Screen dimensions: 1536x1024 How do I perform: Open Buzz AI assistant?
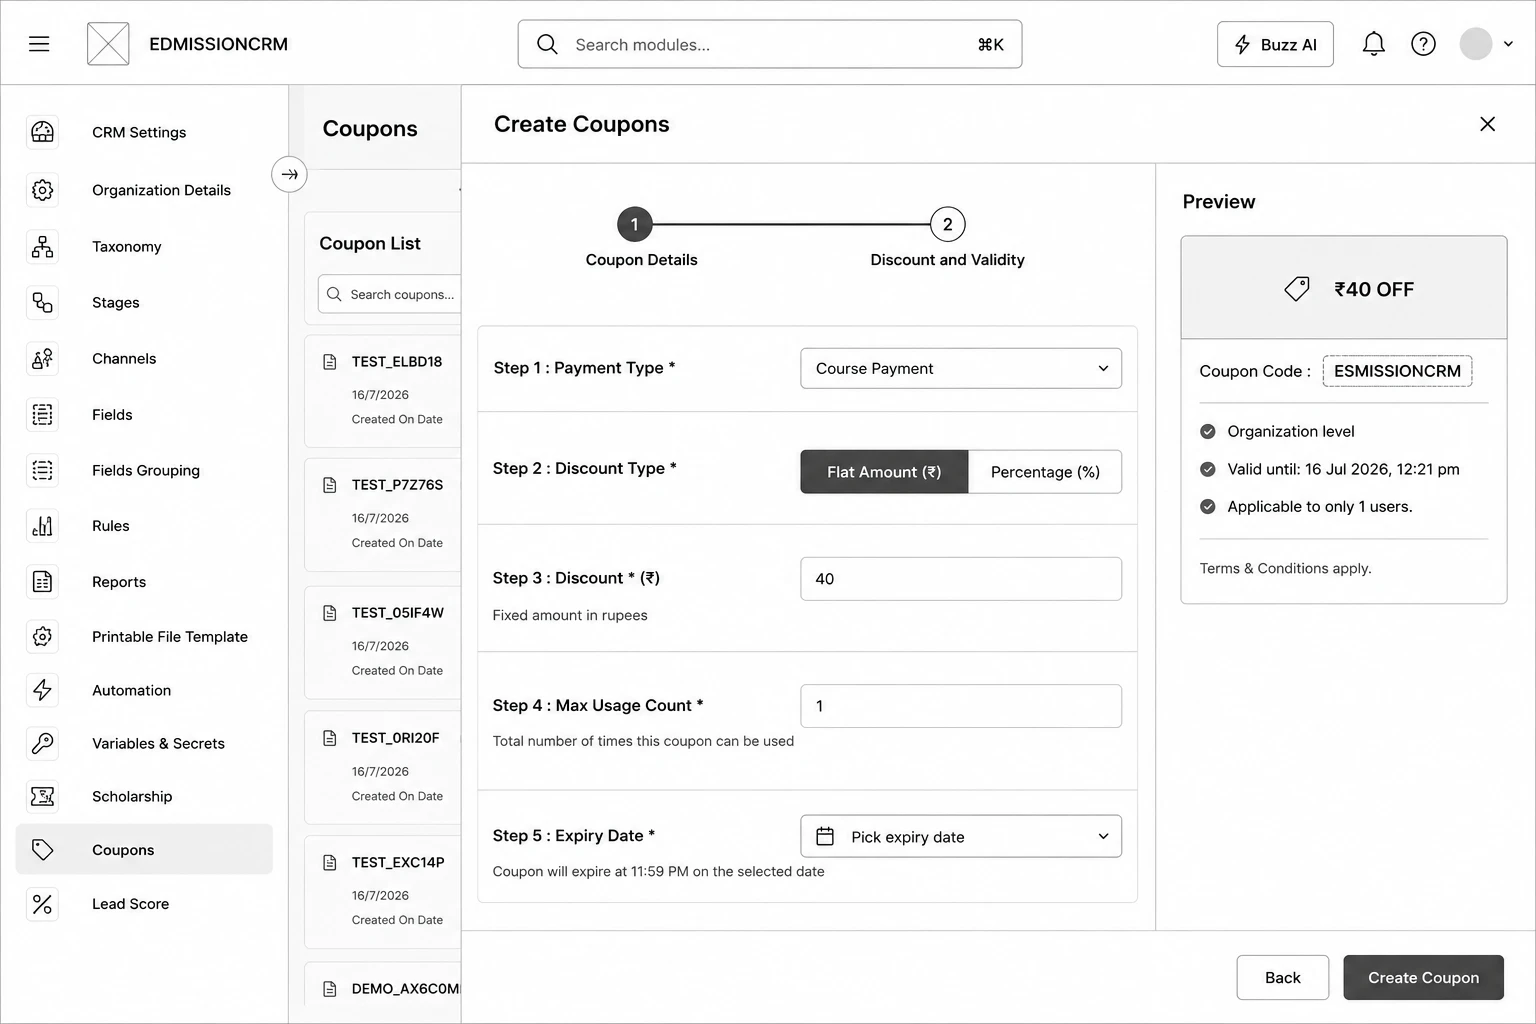(x=1275, y=44)
